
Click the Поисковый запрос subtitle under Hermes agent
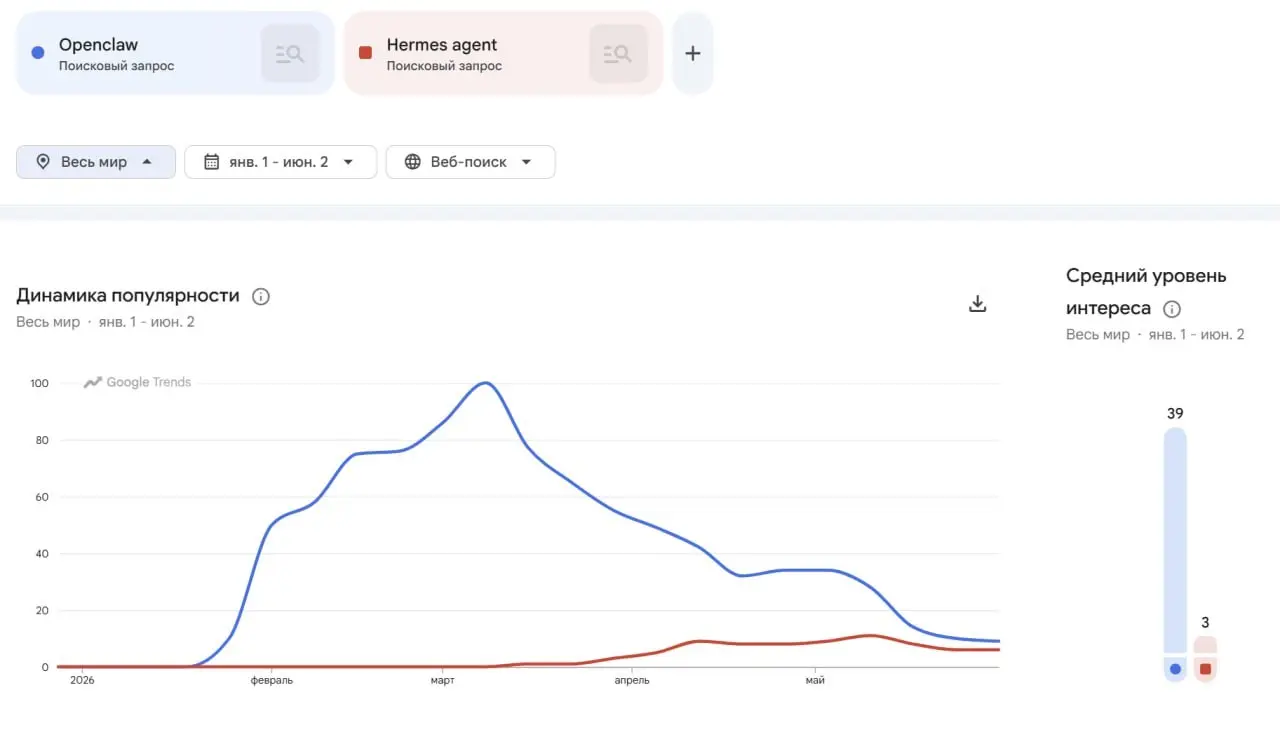[444, 66]
